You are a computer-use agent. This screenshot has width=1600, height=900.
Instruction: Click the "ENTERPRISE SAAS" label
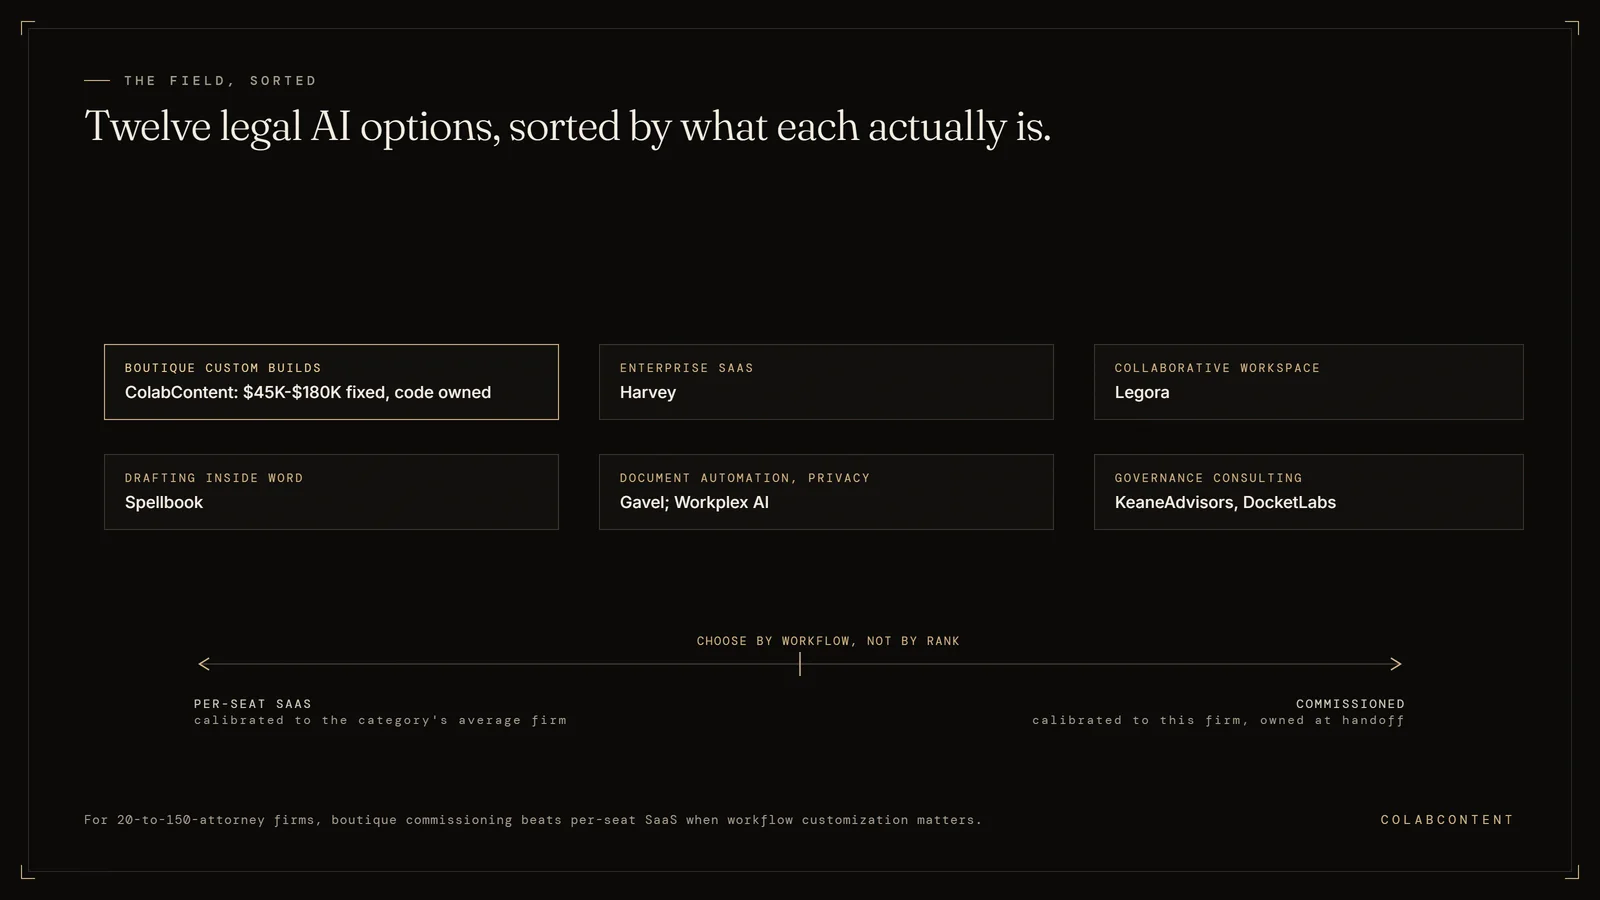[687, 368]
